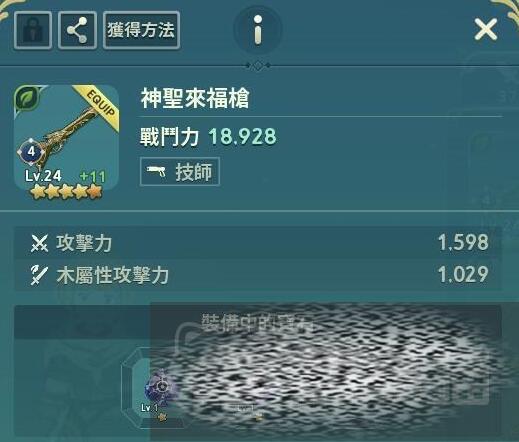
Task: Click the 神聖來福槍 weapon thumbnail
Action: 66,138
